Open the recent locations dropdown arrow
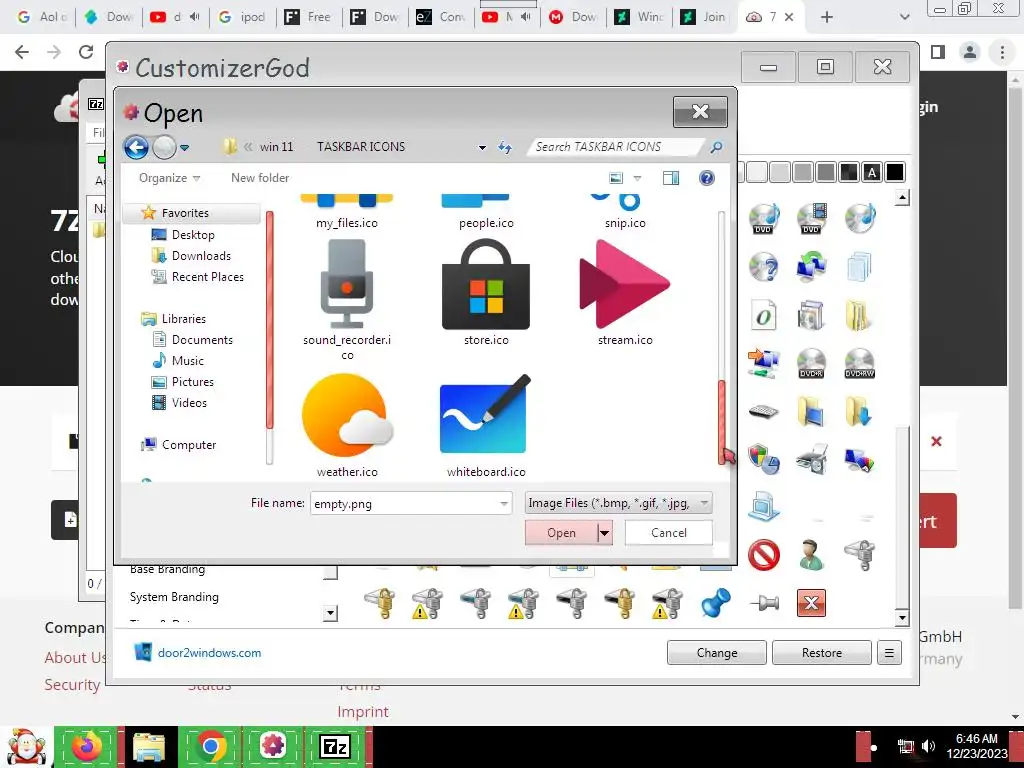Screen dimensions: 1024x768 tap(185, 148)
